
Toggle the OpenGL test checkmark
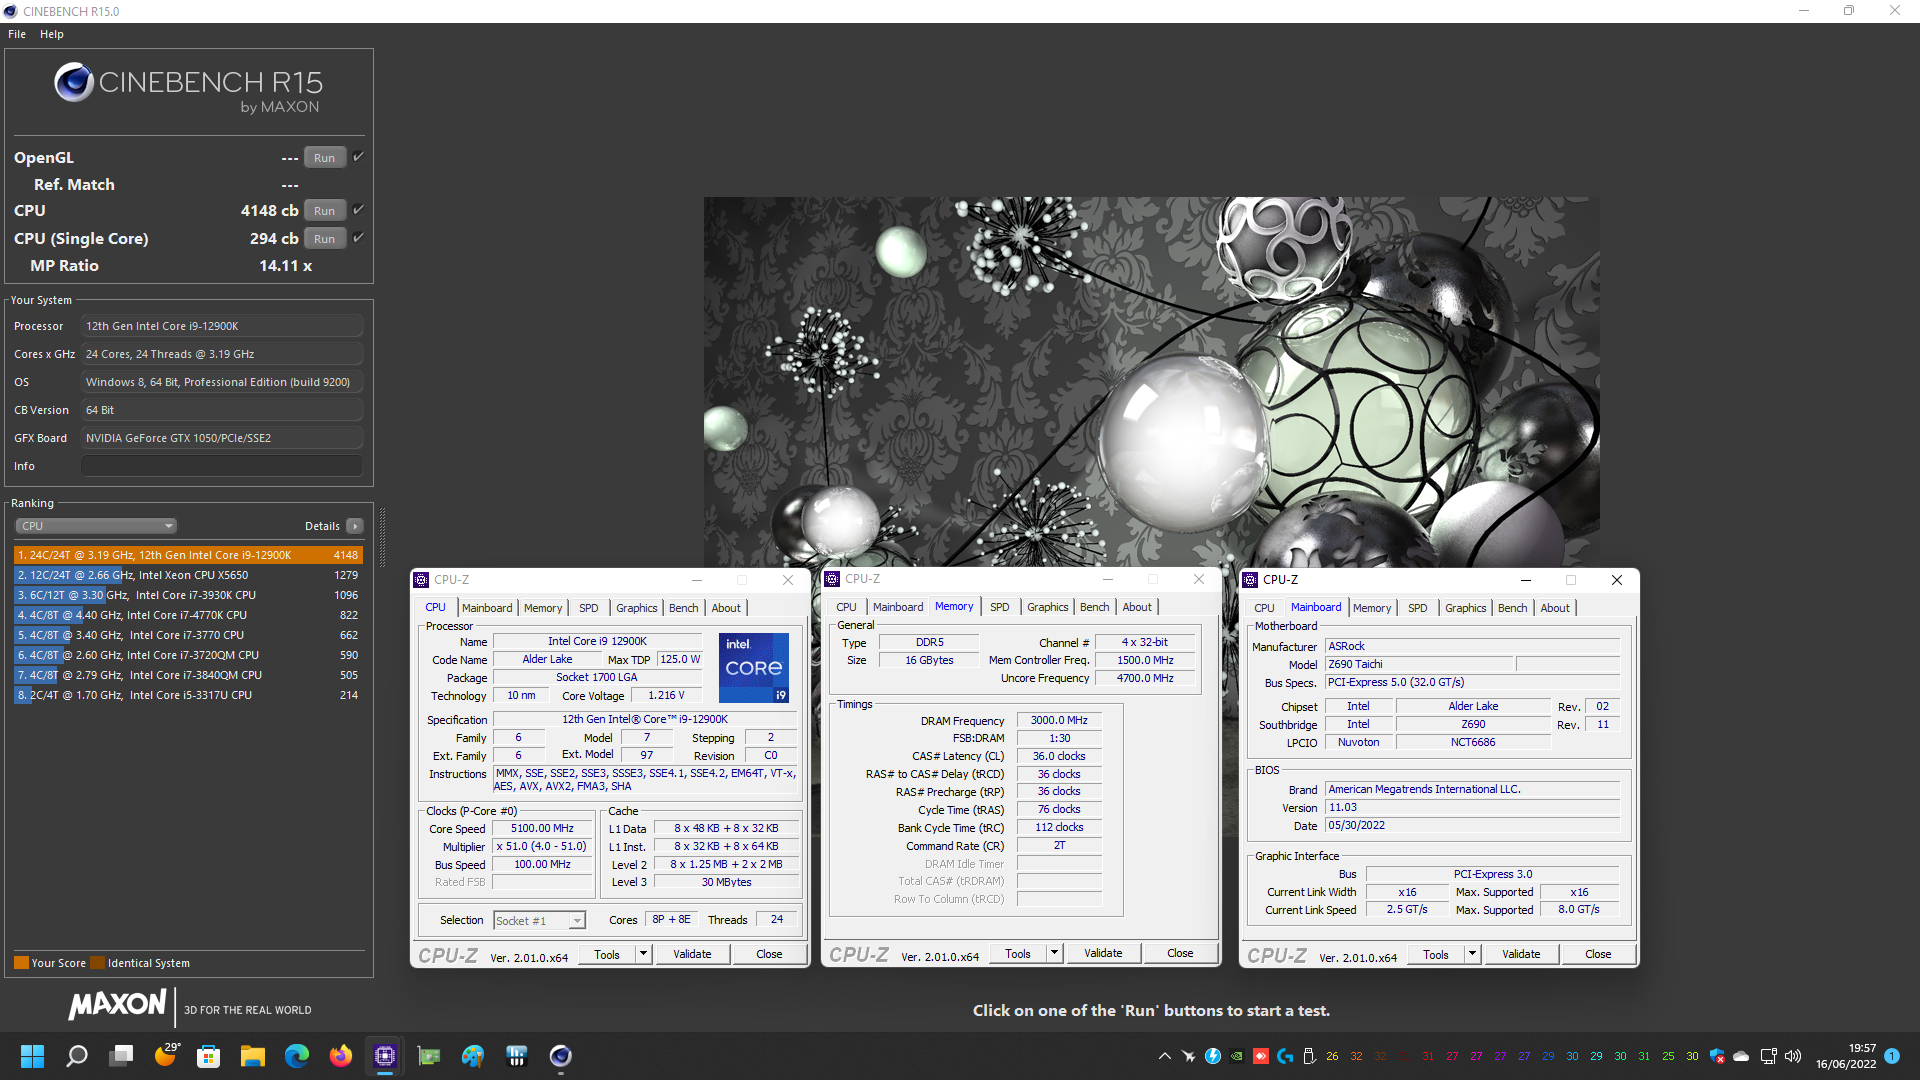click(358, 157)
